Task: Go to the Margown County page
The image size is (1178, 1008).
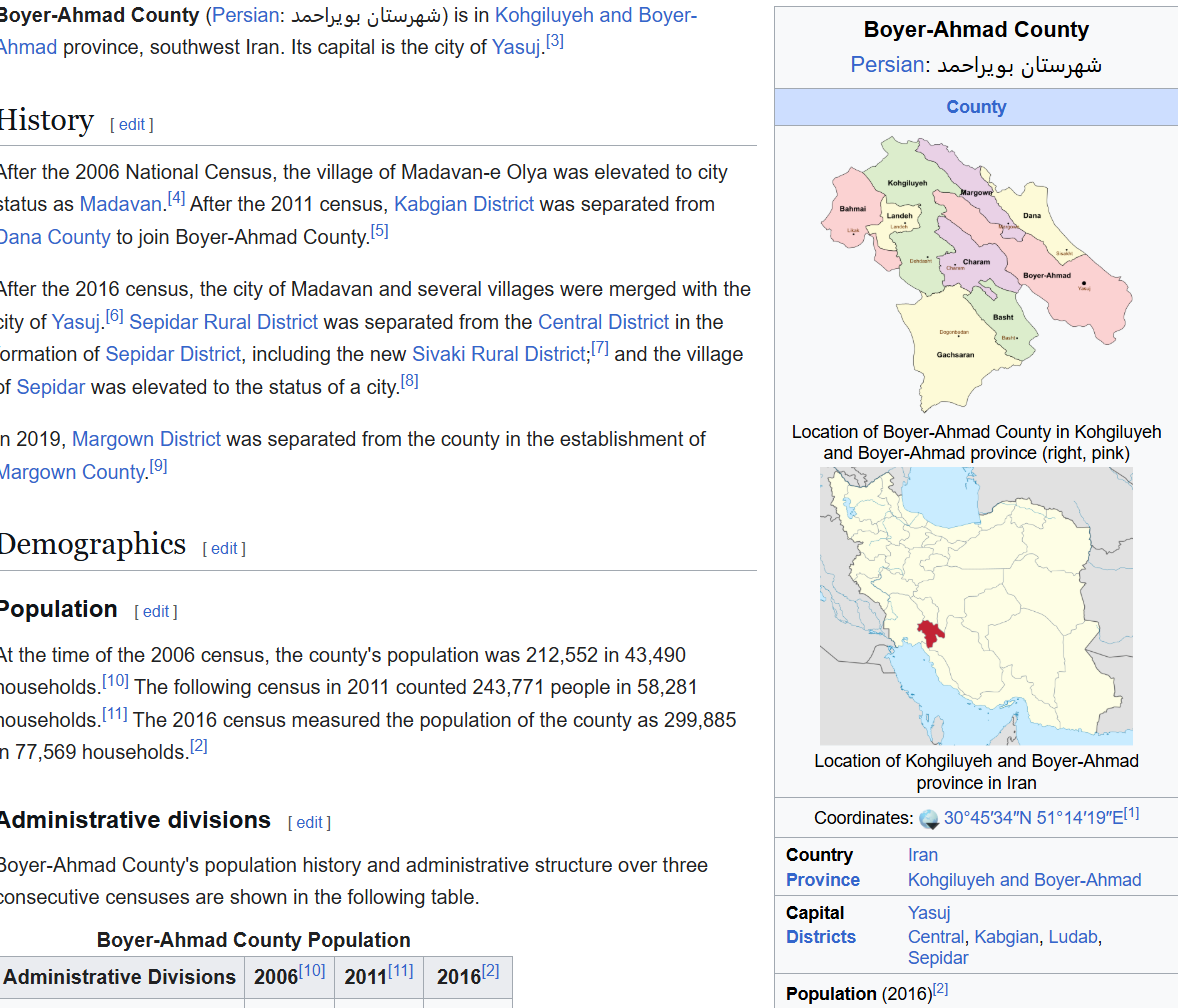Action: point(73,472)
